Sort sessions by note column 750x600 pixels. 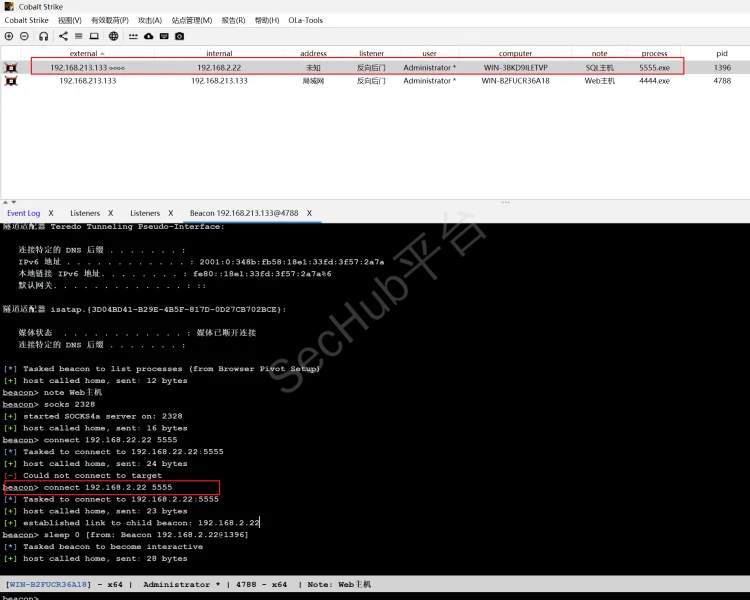point(599,53)
